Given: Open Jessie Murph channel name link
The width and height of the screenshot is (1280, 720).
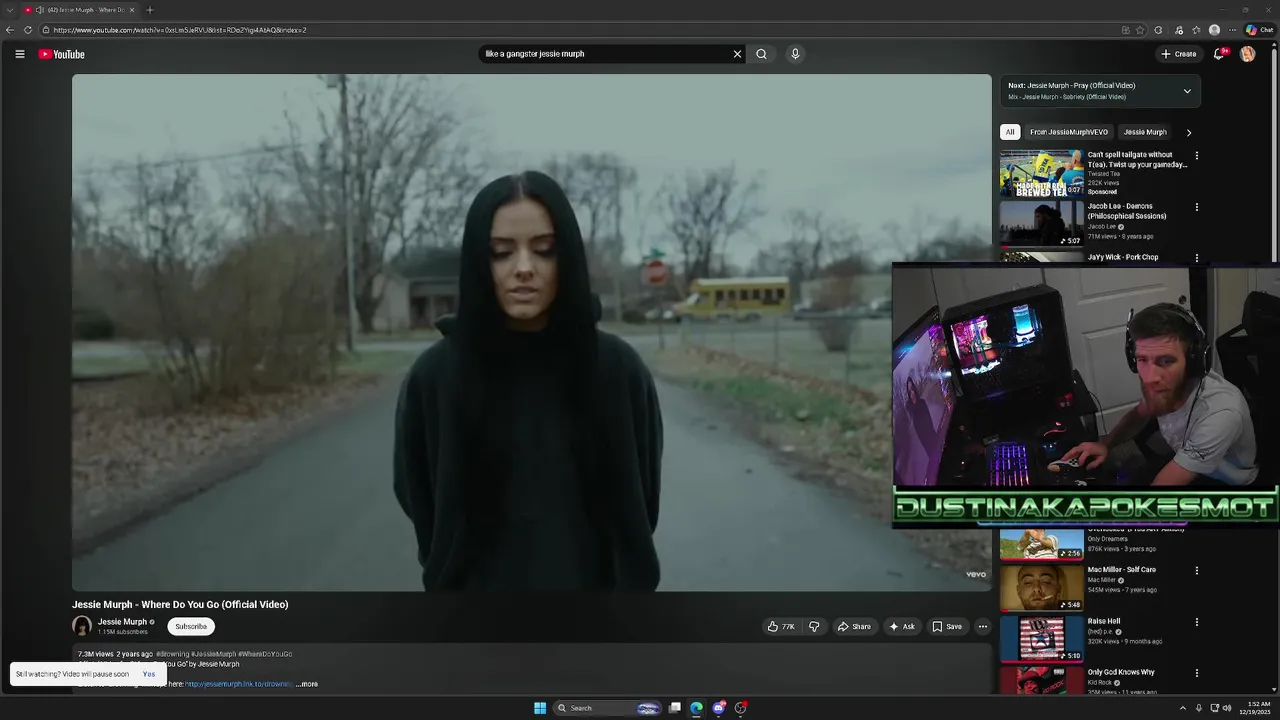Looking at the screenshot, I should point(122,622).
